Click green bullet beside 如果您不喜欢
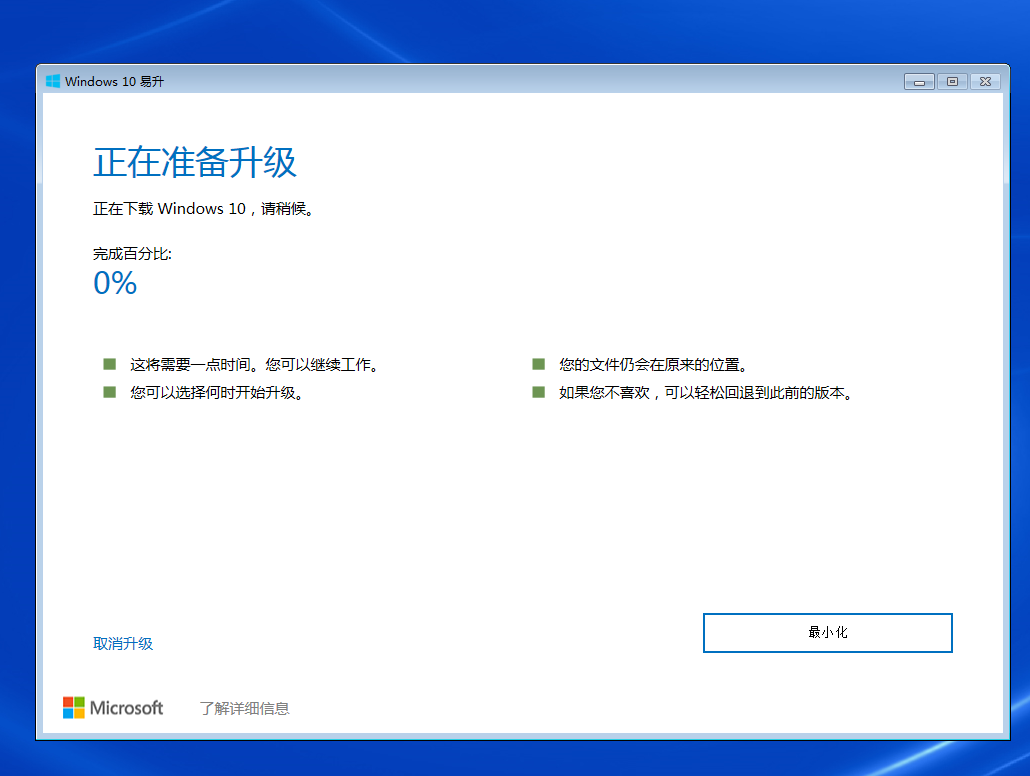1030x776 pixels. 539,392
